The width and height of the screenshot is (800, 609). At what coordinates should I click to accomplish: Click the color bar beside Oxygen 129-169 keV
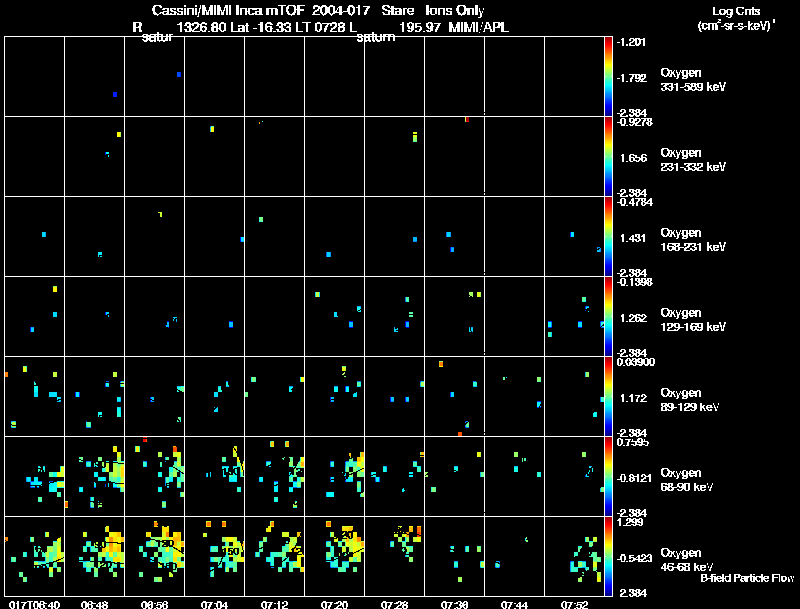608,317
